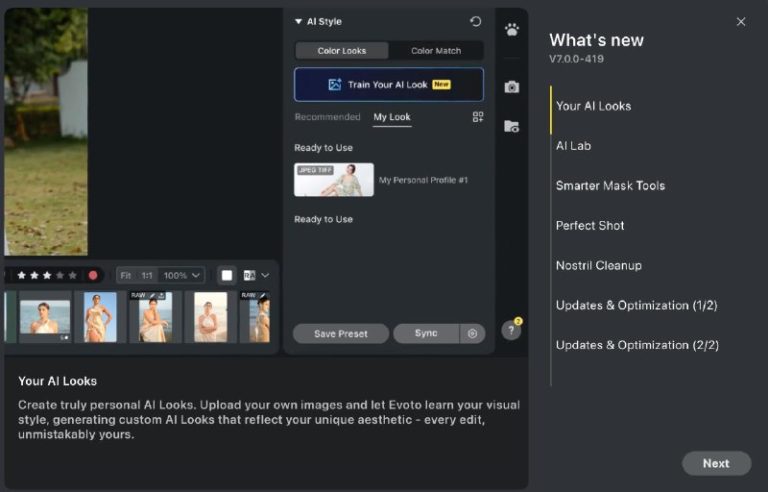The image size is (768, 492).
Task: Click the add preset grid icon
Action: pos(478,117)
